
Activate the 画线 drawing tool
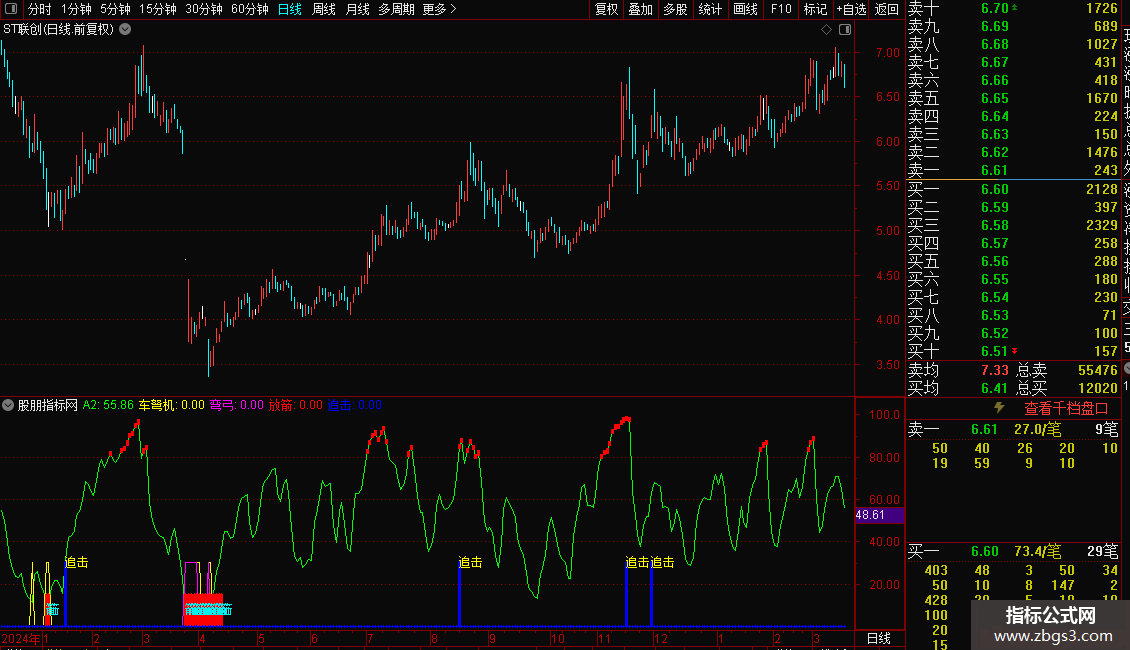(x=745, y=9)
